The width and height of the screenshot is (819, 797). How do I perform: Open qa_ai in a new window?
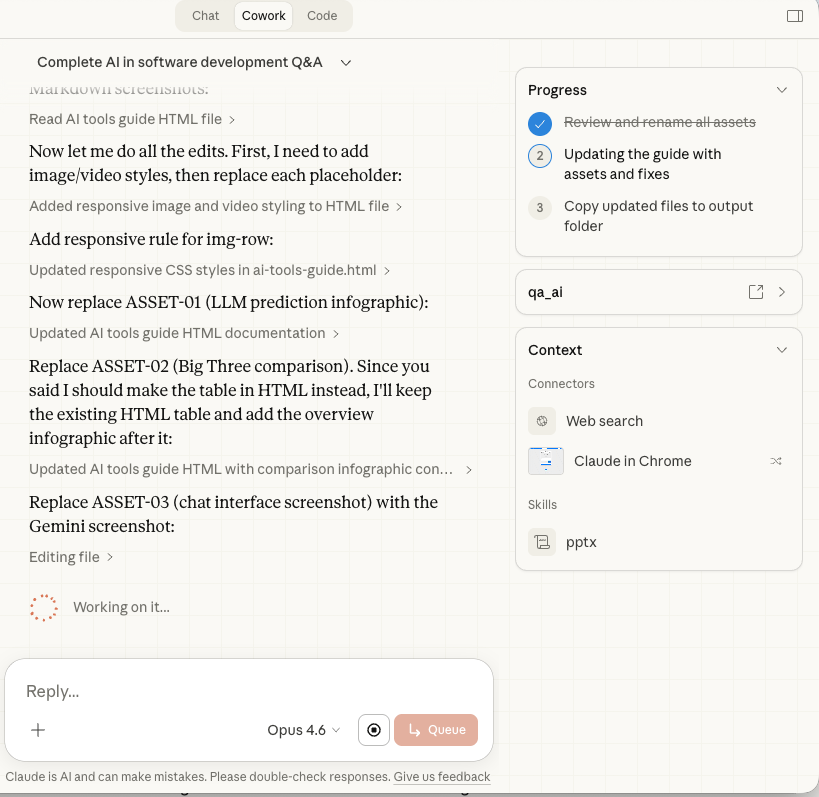756,291
